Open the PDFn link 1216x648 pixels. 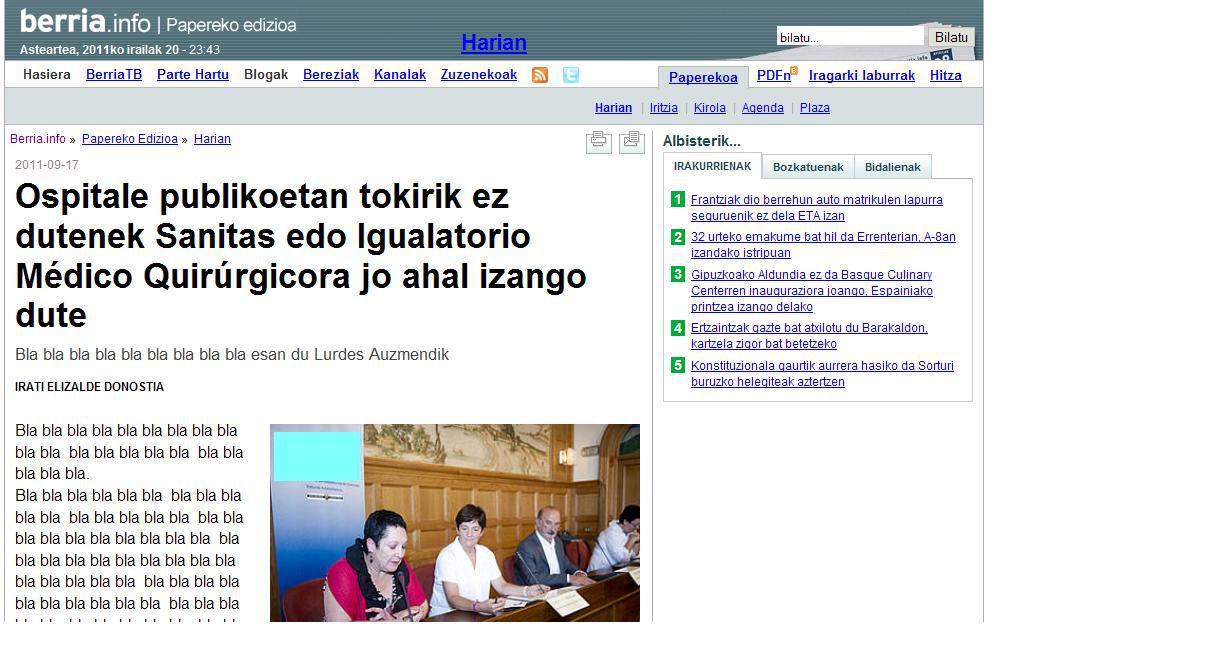pos(773,76)
